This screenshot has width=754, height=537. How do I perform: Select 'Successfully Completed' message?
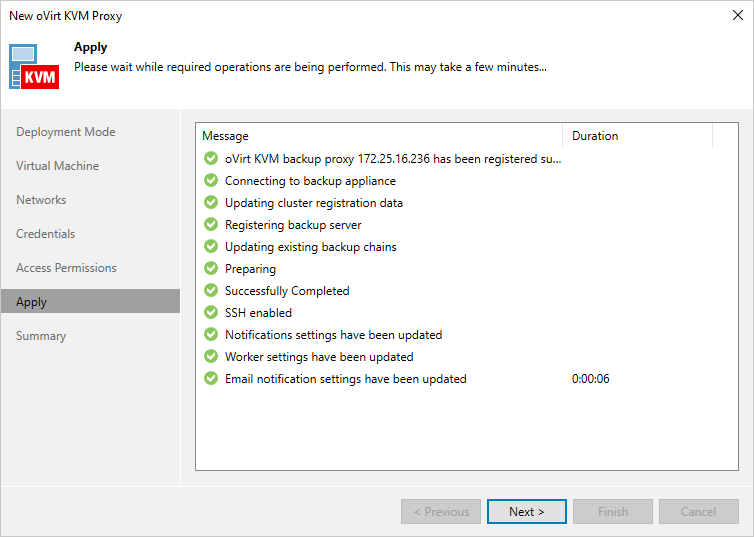[287, 291]
